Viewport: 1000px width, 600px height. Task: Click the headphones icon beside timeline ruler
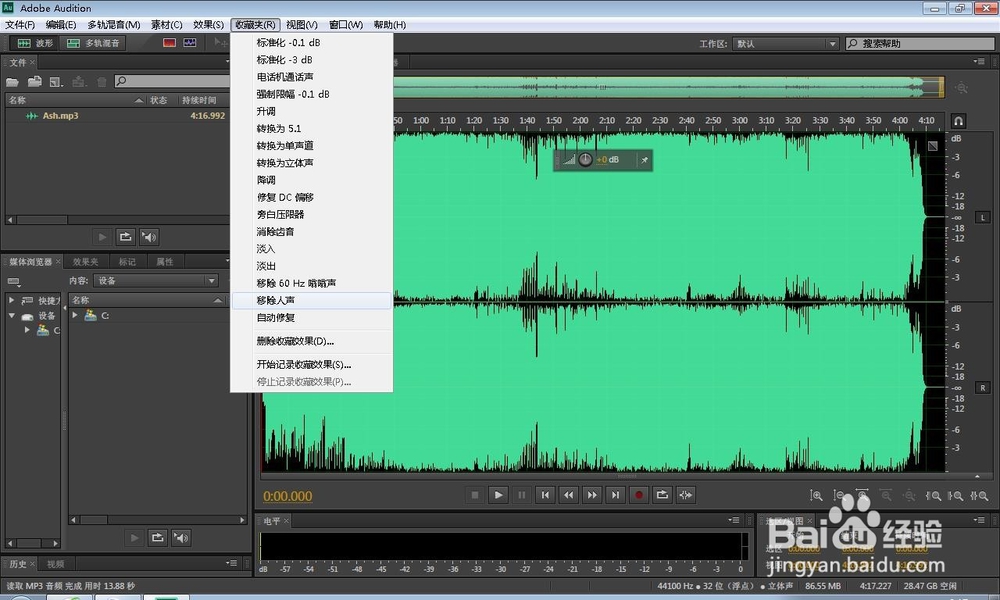point(958,121)
